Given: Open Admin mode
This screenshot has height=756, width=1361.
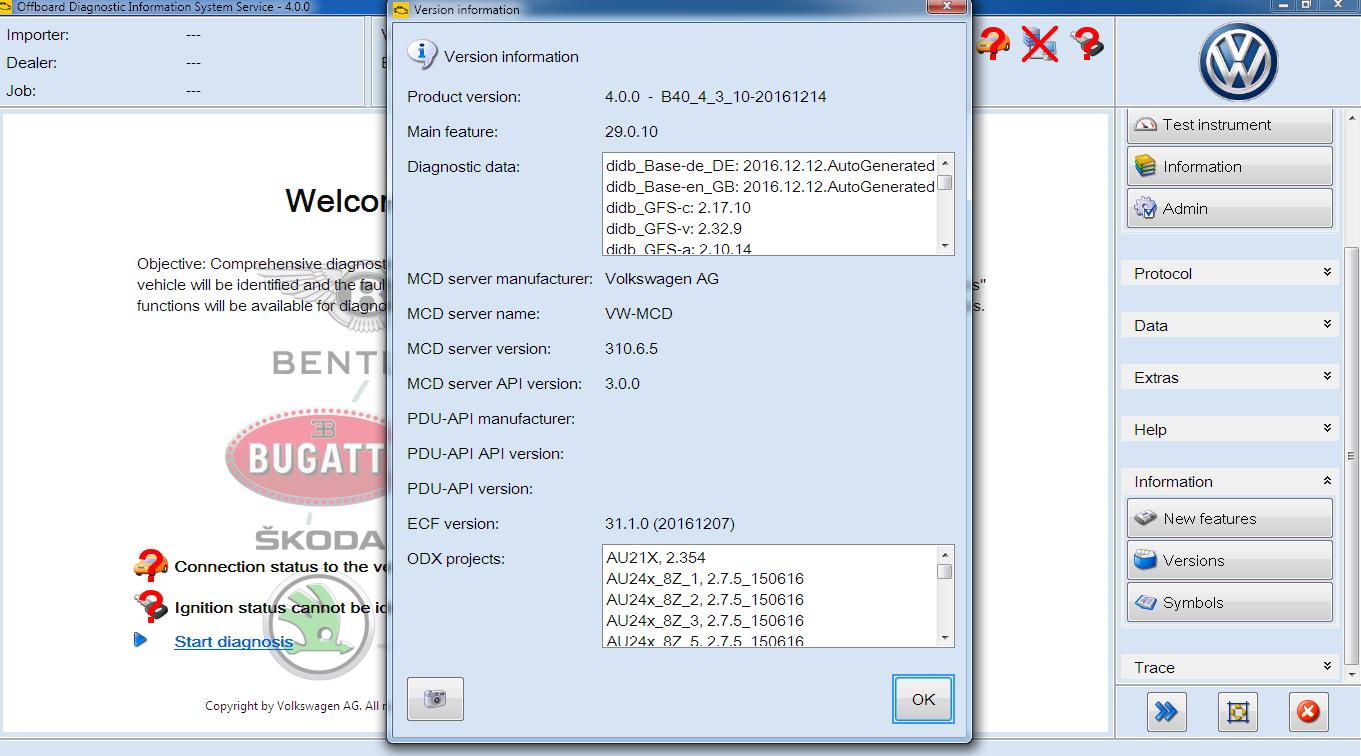Looking at the screenshot, I should point(1230,209).
